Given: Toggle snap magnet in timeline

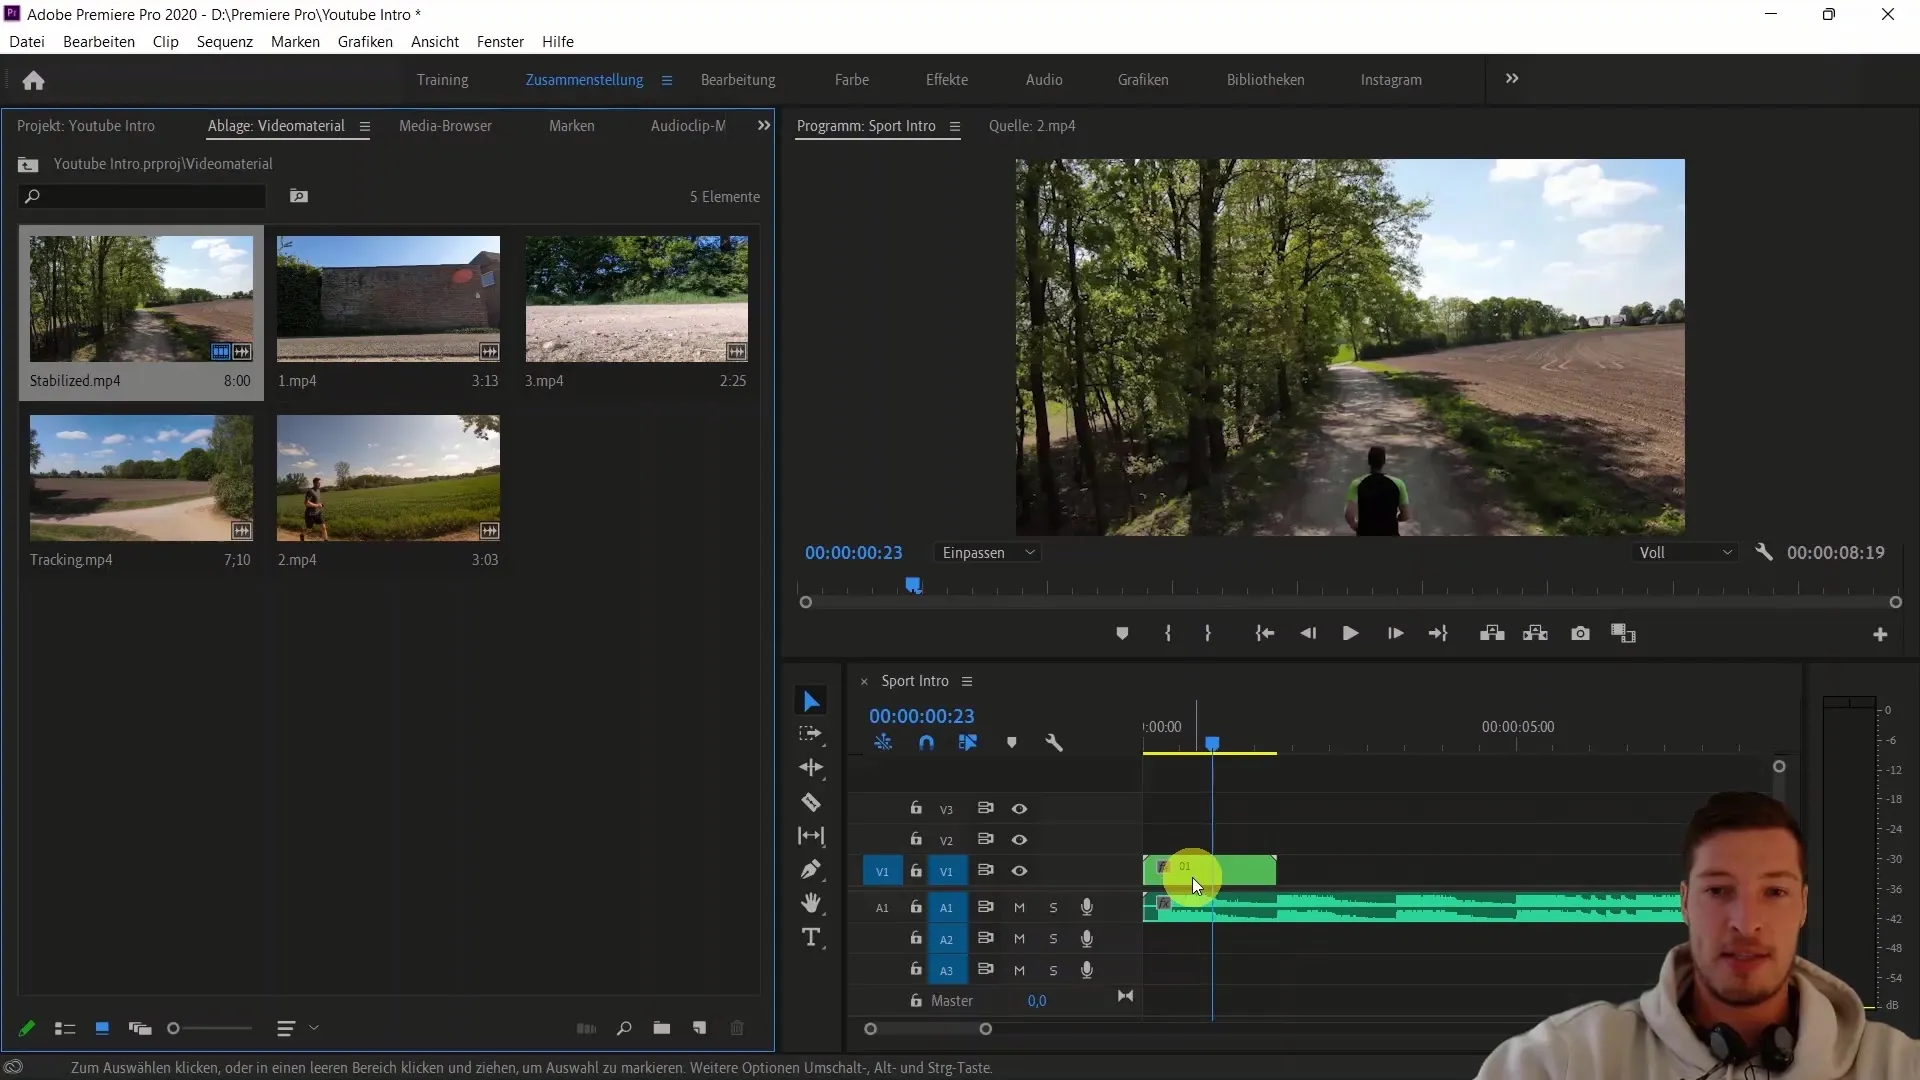Looking at the screenshot, I should [926, 743].
